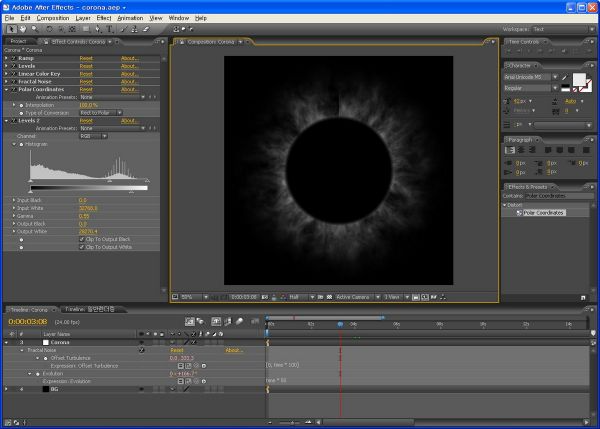The width and height of the screenshot is (600, 429).
Task: Select the Selection arrow tool
Action: (x=11, y=29)
